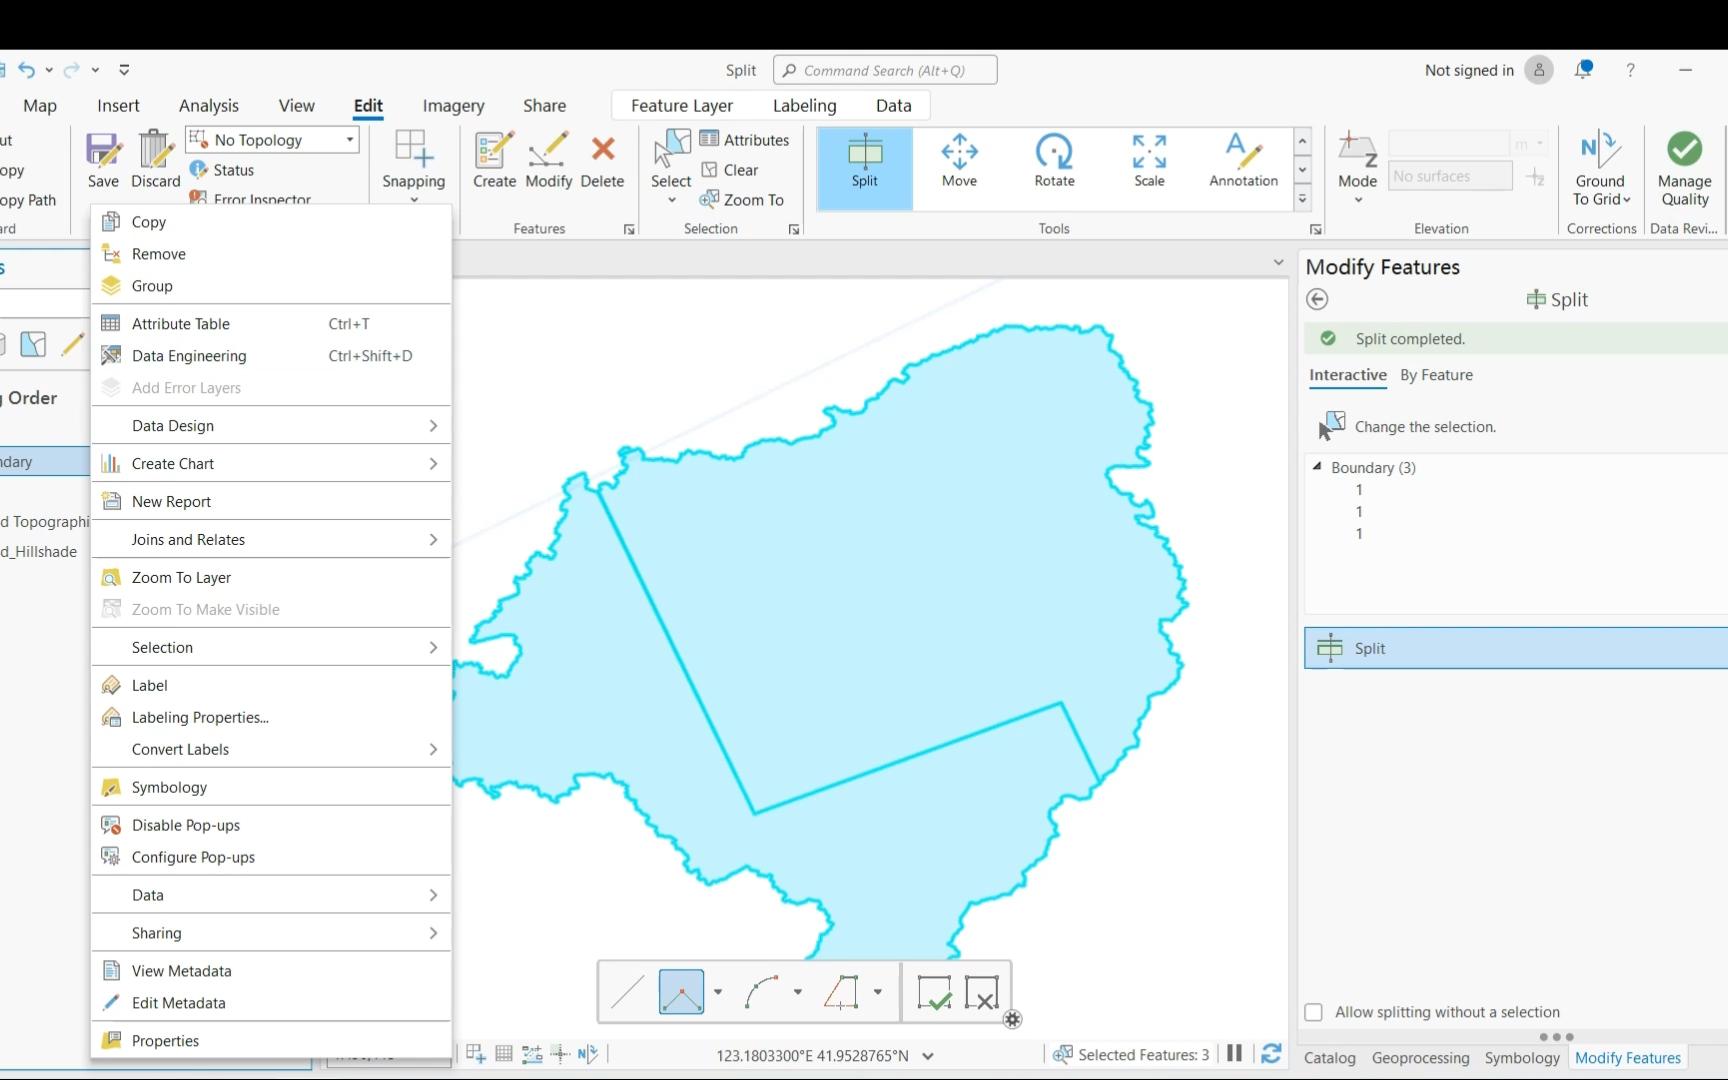The image size is (1728, 1080).
Task: Finish the sketch with the green check
Action: point(935,991)
